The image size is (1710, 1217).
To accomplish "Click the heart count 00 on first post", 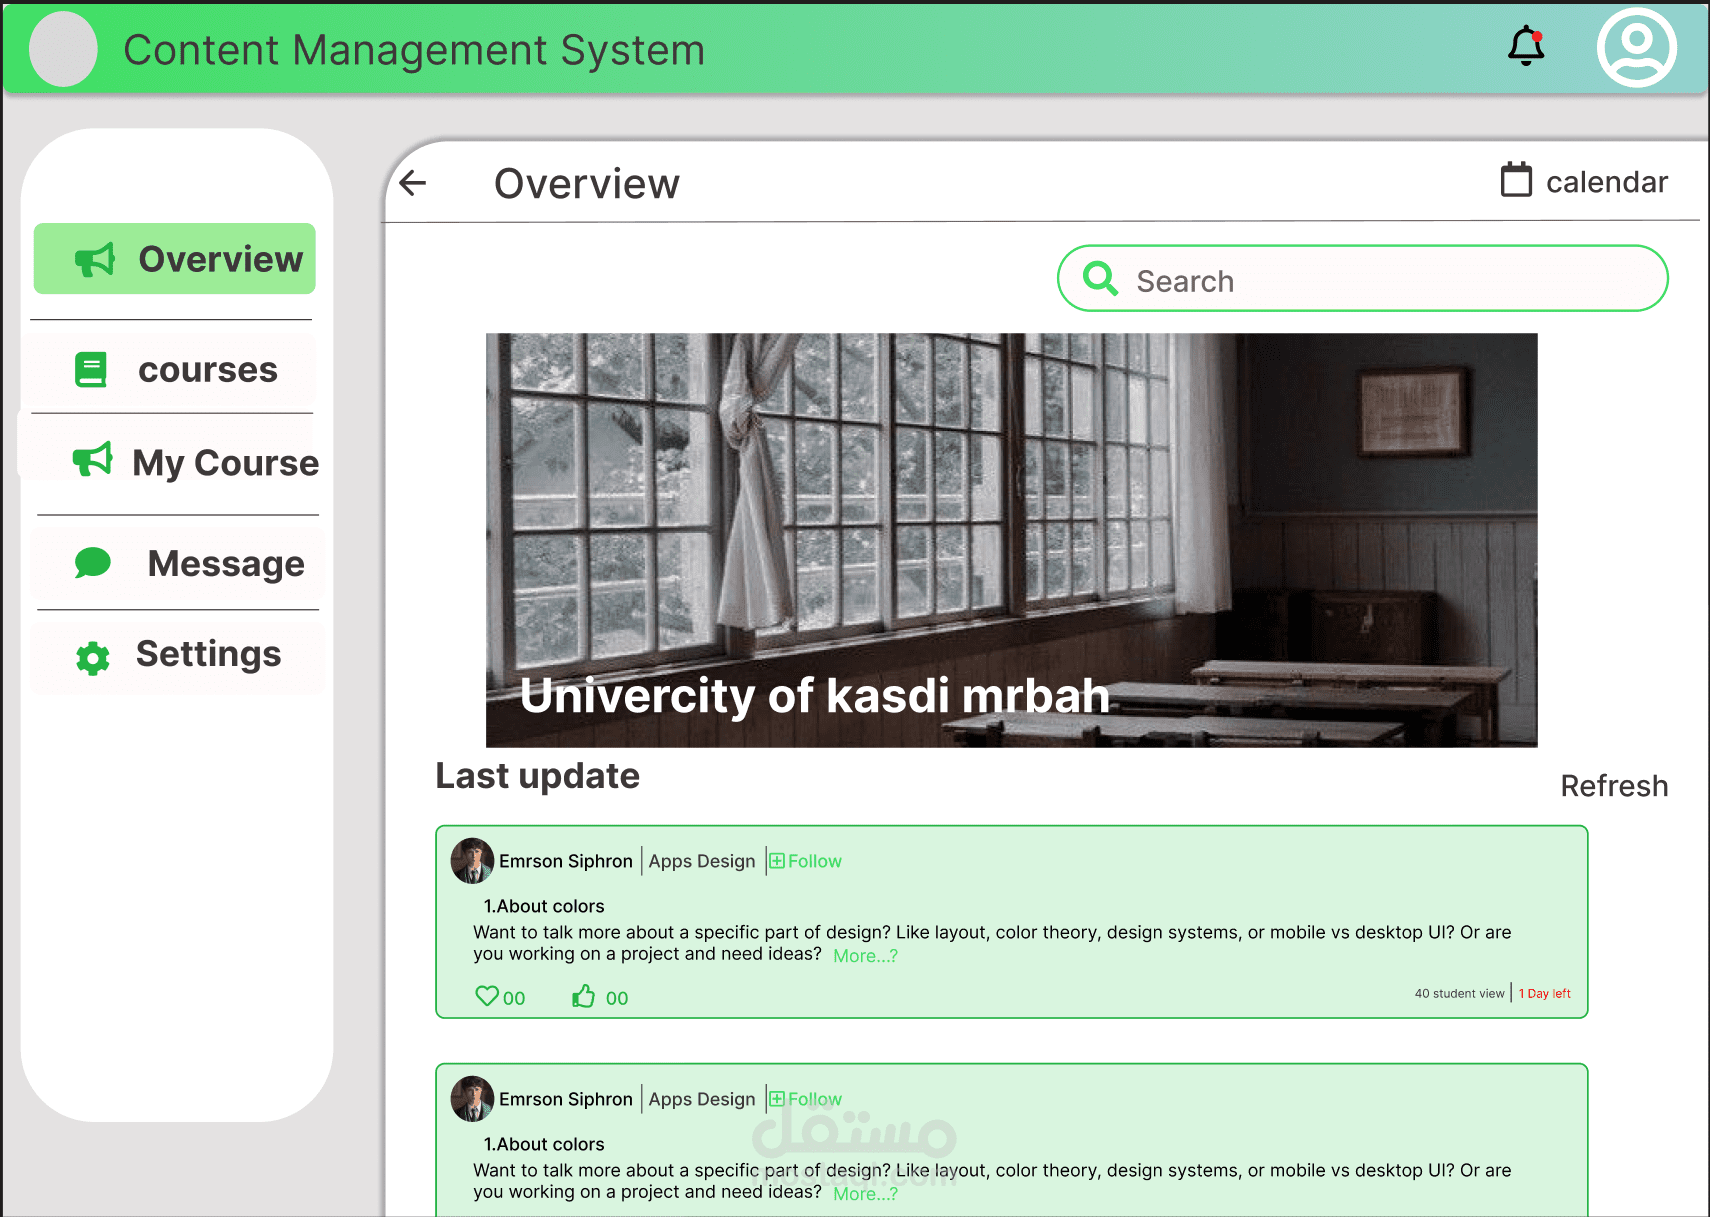I will [x=514, y=998].
